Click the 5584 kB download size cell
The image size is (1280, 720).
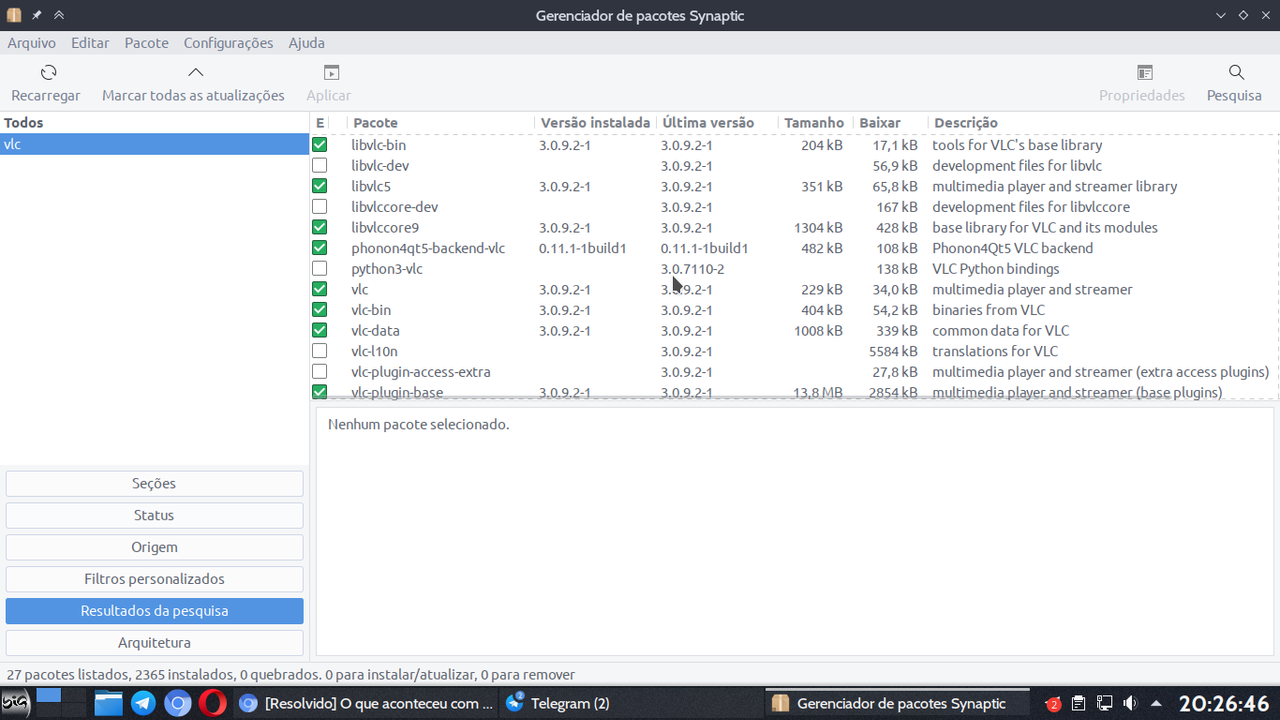(894, 351)
